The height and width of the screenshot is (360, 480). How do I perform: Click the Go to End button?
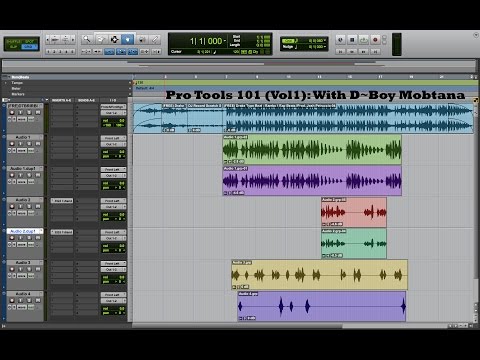tap(375, 51)
